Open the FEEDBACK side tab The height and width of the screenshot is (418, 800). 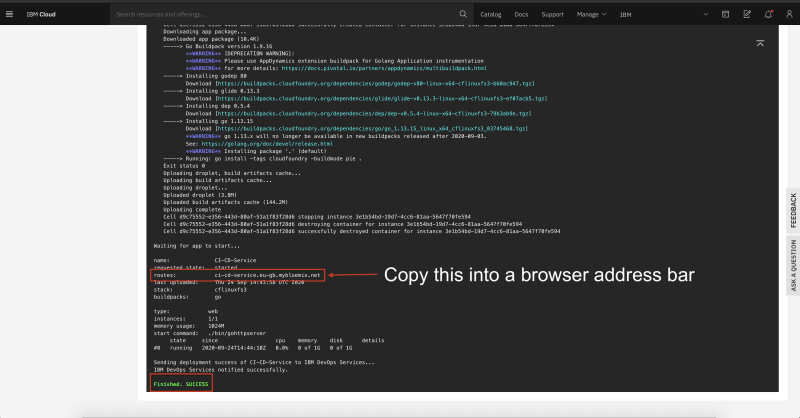(793, 210)
